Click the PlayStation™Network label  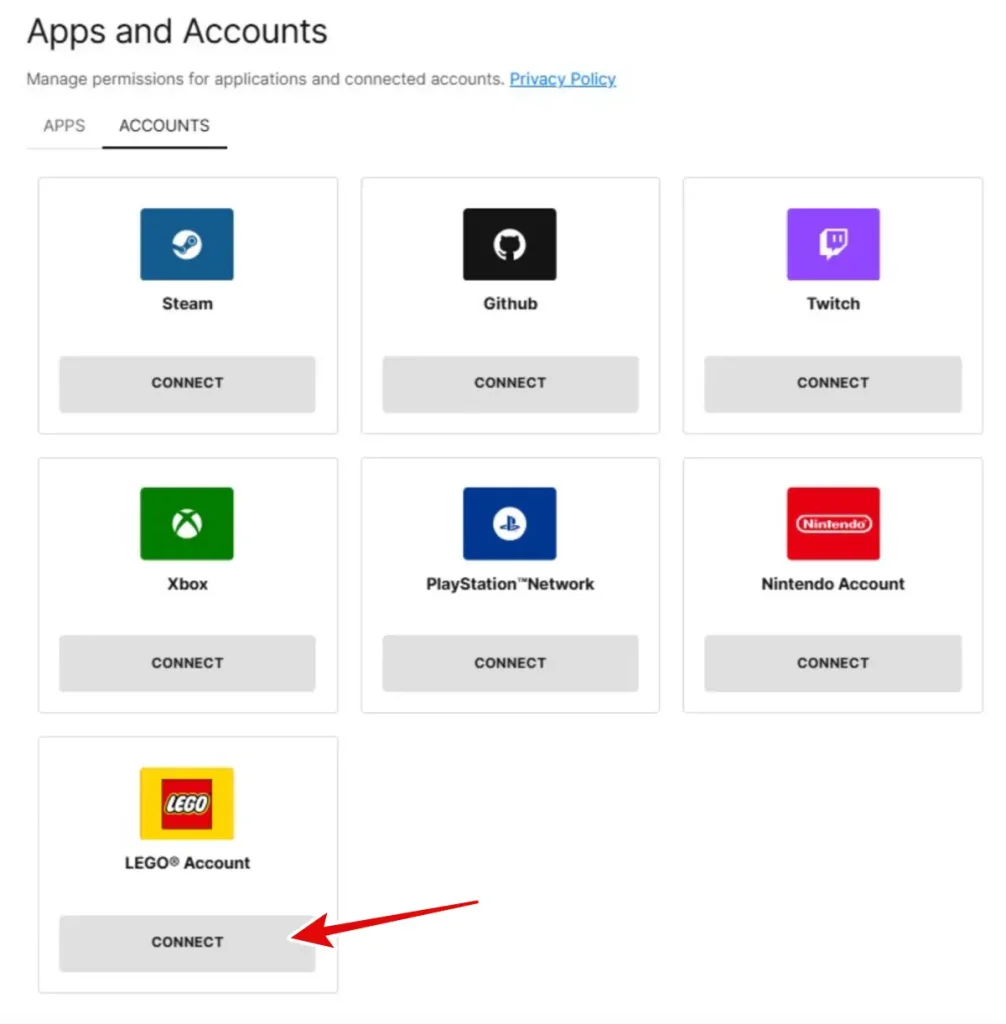510,584
